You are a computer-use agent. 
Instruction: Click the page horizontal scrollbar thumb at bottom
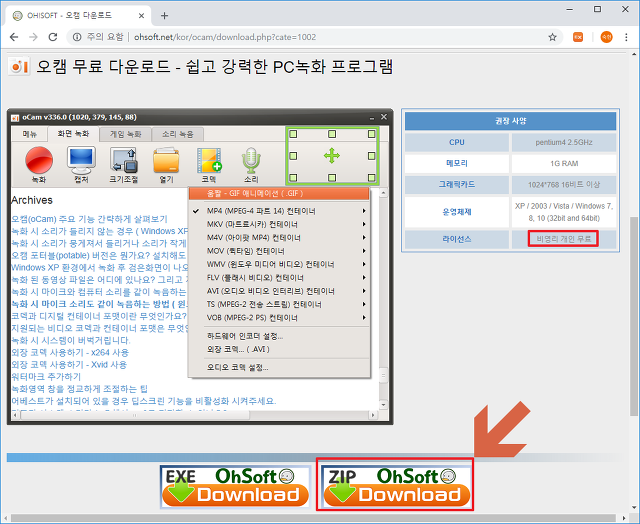[x=313, y=518]
